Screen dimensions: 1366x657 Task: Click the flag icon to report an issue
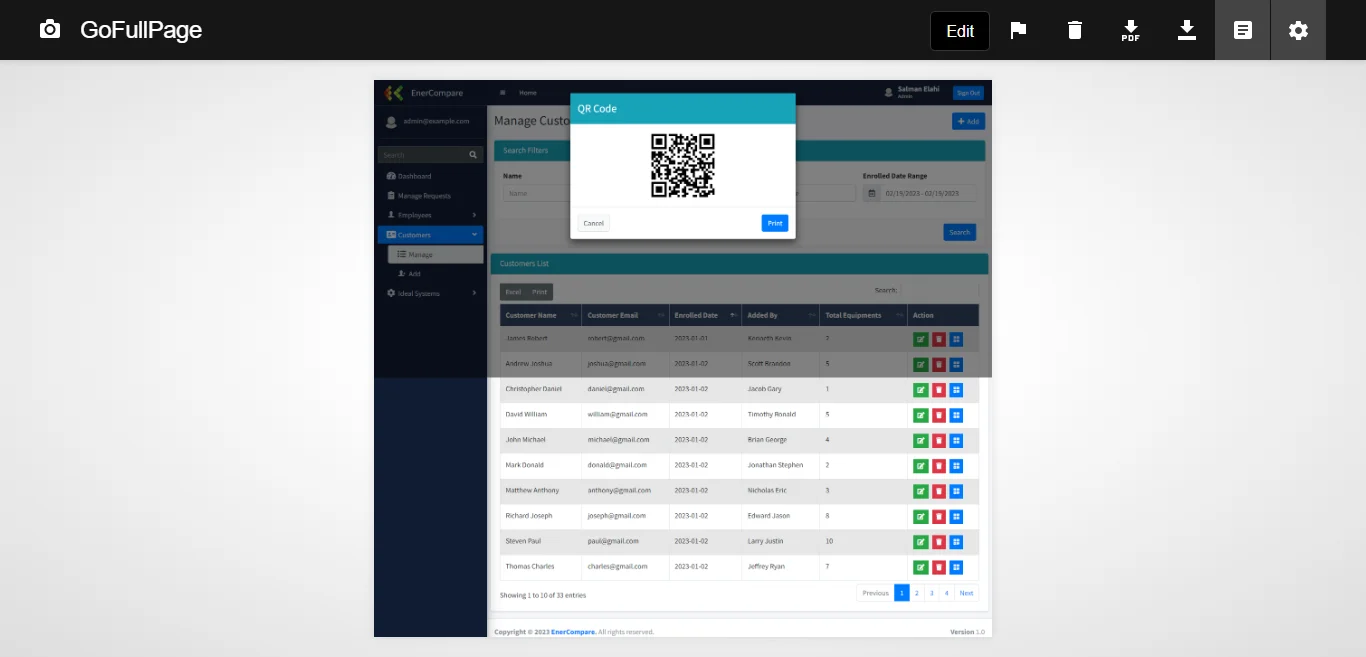tap(1018, 30)
